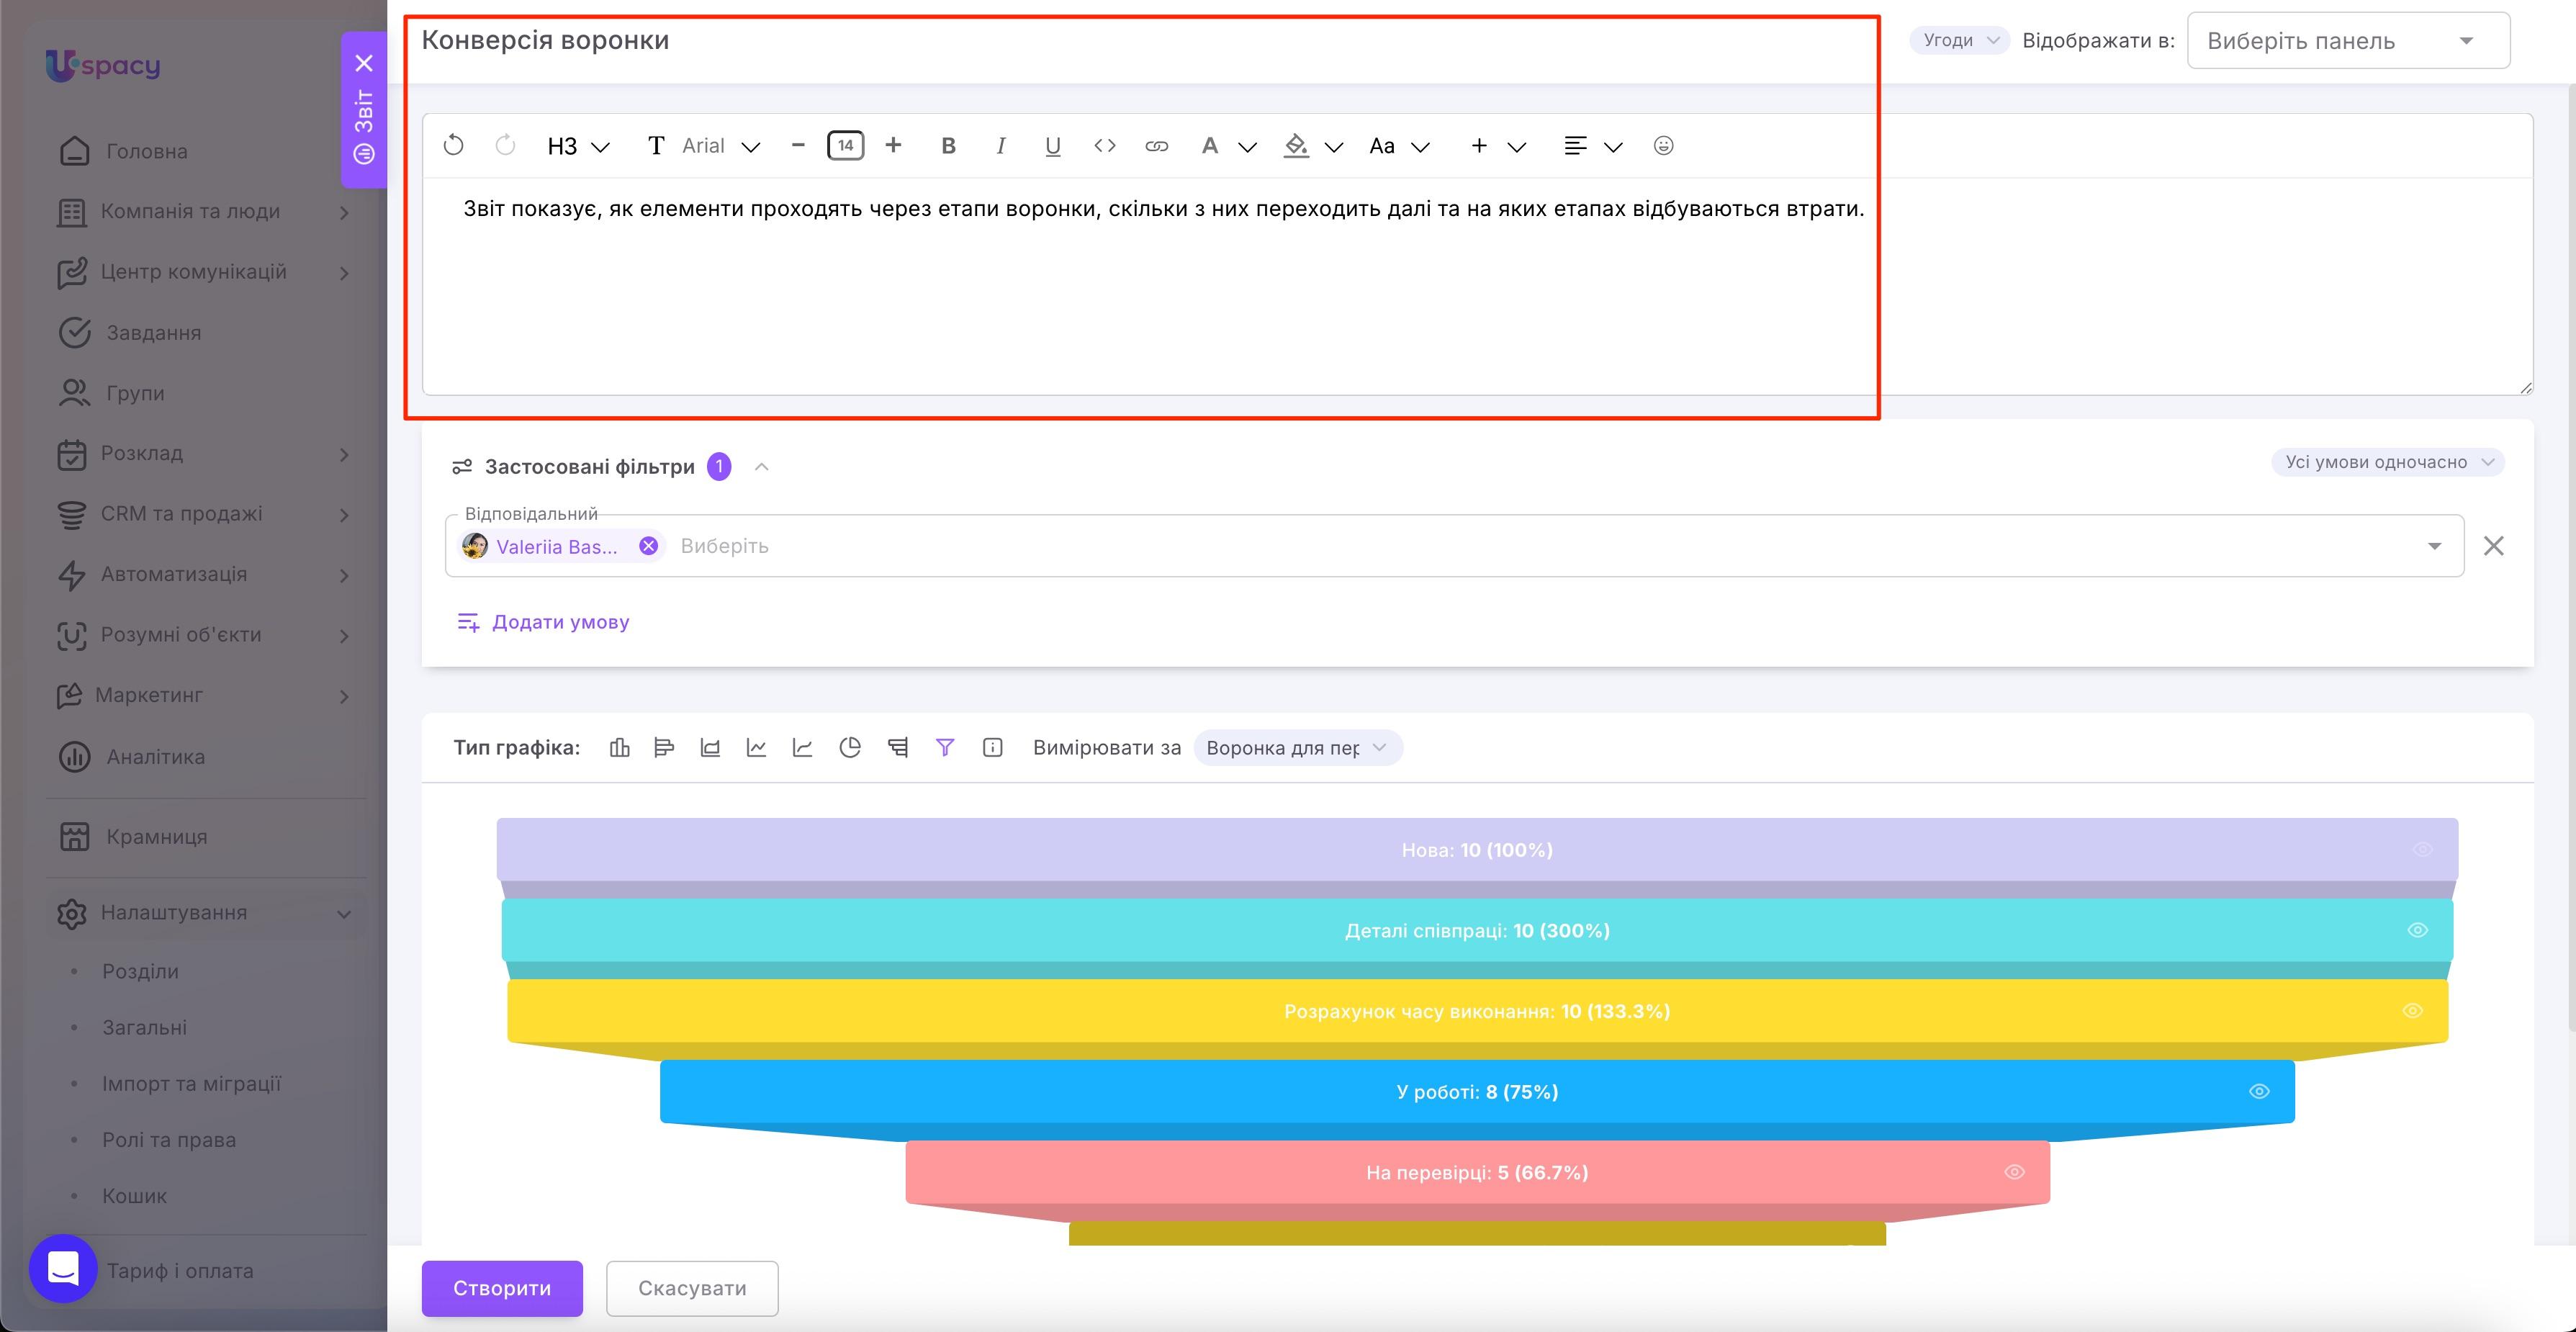Select the funnel chart type
This screenshot has width=2576, height=1332.
(945, 748)
